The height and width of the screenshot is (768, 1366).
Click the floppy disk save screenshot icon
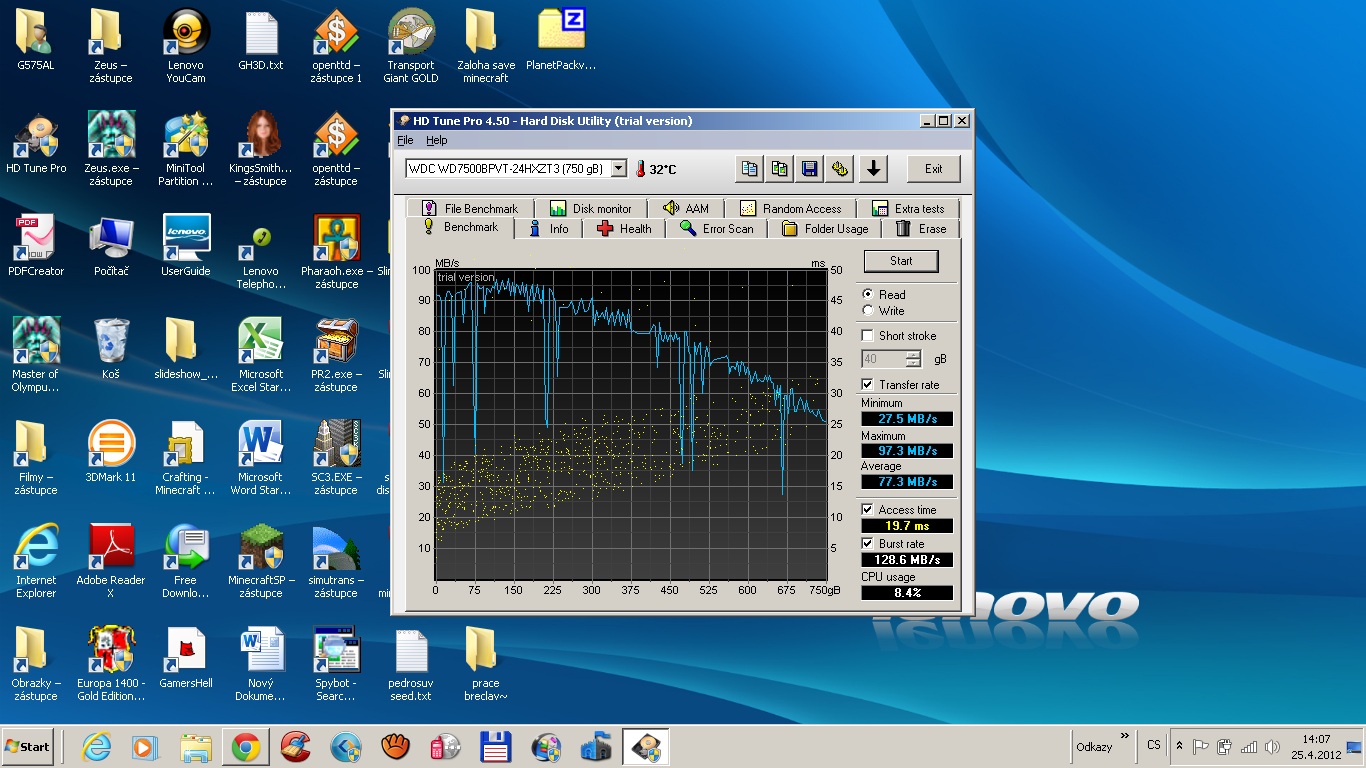pos(810,169)
